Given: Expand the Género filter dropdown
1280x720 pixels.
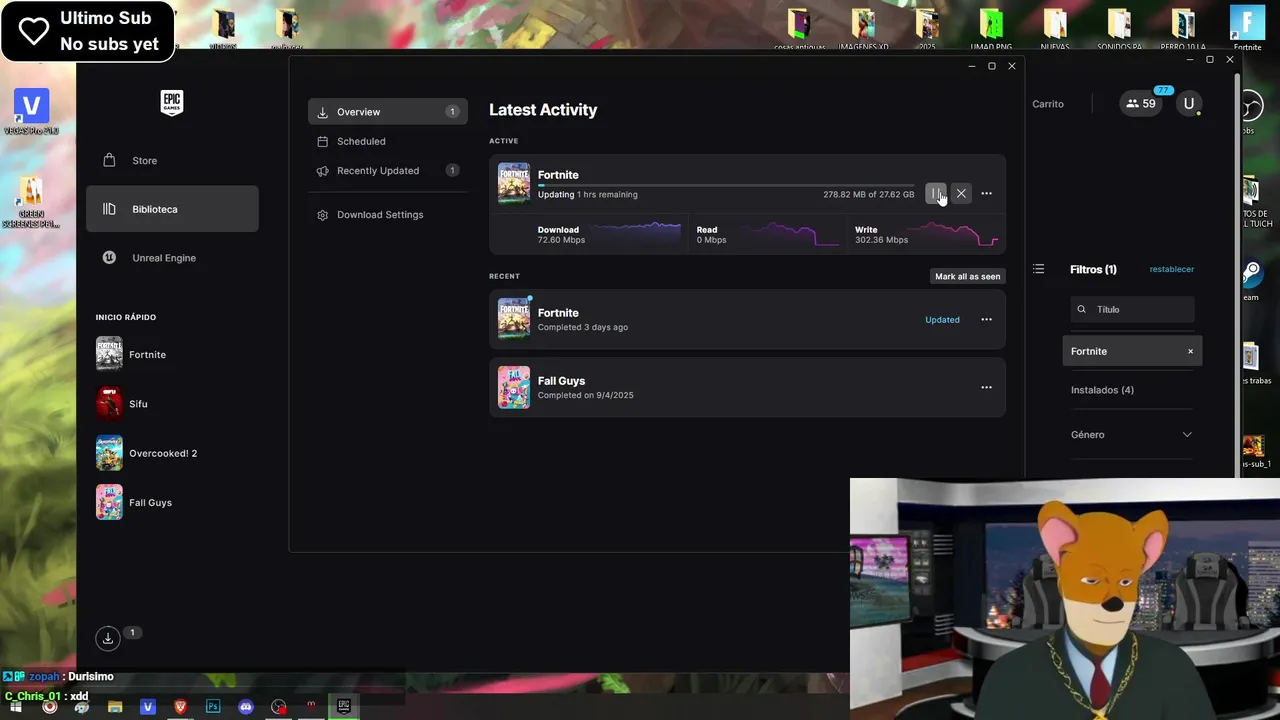Looking at the screenshot, I should tap(1132, 435).
